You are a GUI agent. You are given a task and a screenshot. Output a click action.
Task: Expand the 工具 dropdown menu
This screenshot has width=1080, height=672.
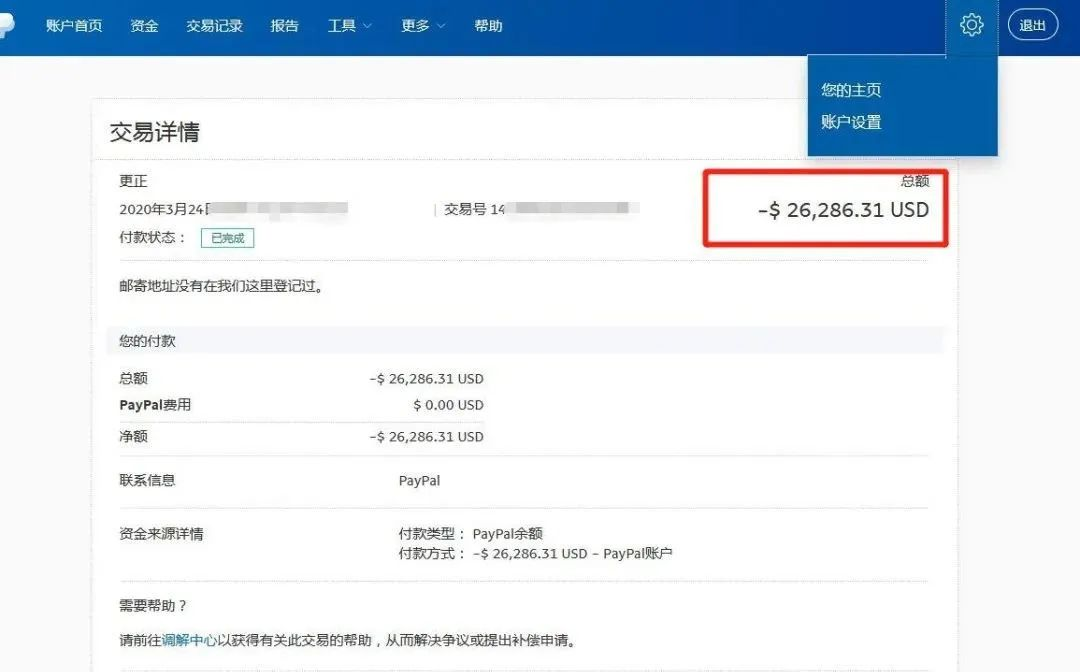(349, 26)
